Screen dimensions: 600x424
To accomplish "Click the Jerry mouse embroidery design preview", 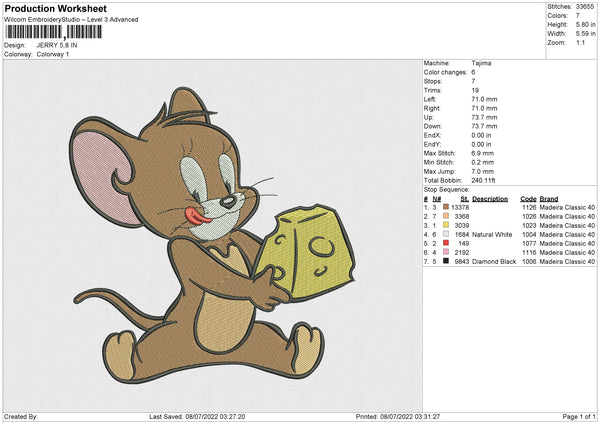I will coord(213,235).
